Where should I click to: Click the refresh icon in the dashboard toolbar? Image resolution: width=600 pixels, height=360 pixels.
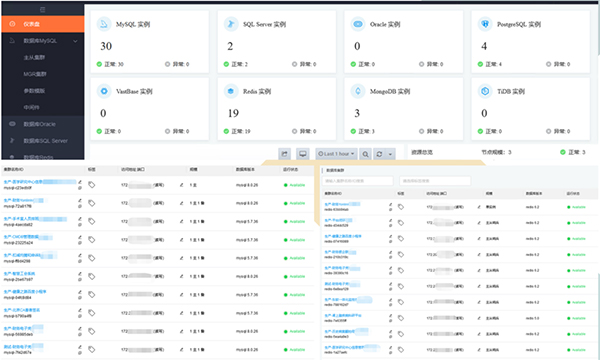click(379, 154)
